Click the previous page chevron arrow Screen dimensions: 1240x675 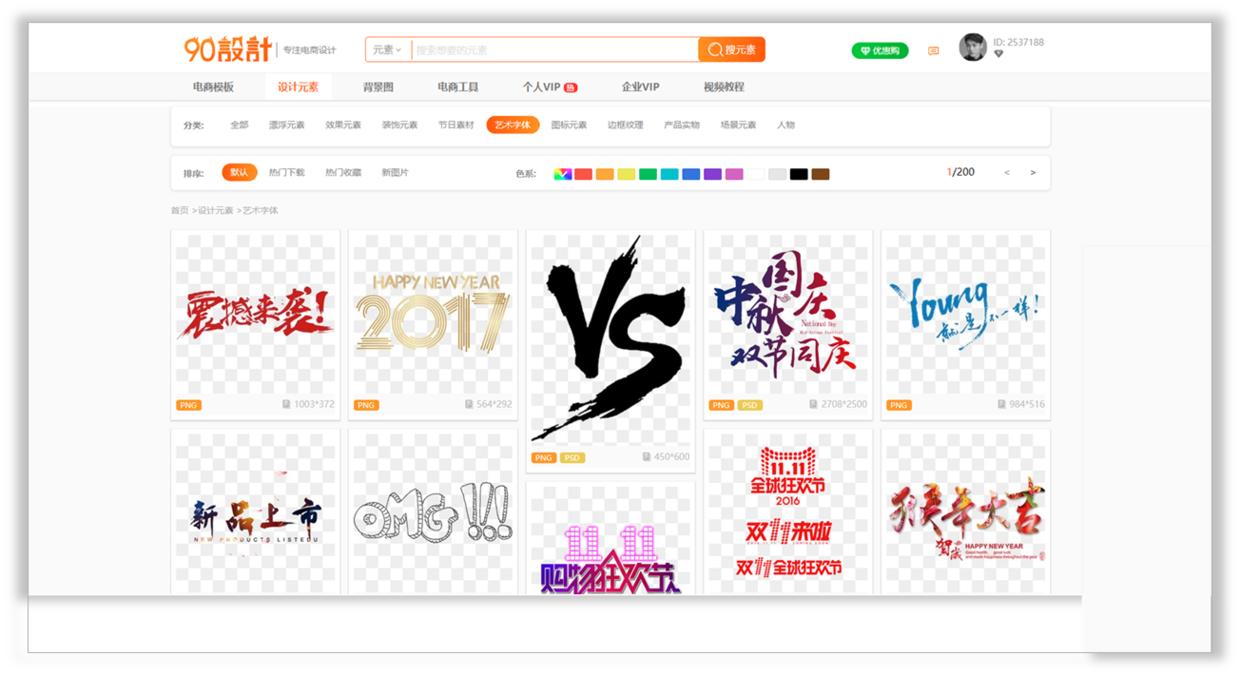coord(1006,172)
